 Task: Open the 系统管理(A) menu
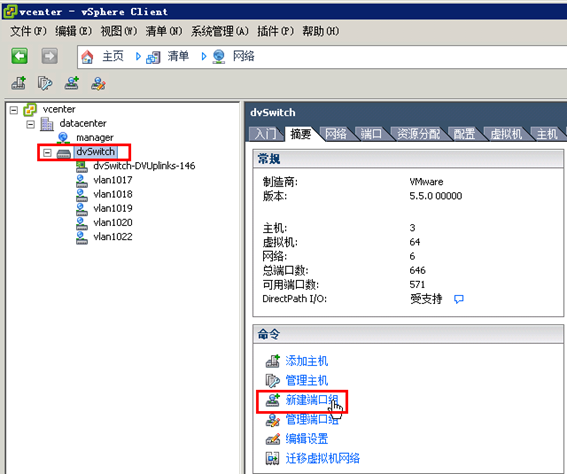coord(220,31)
